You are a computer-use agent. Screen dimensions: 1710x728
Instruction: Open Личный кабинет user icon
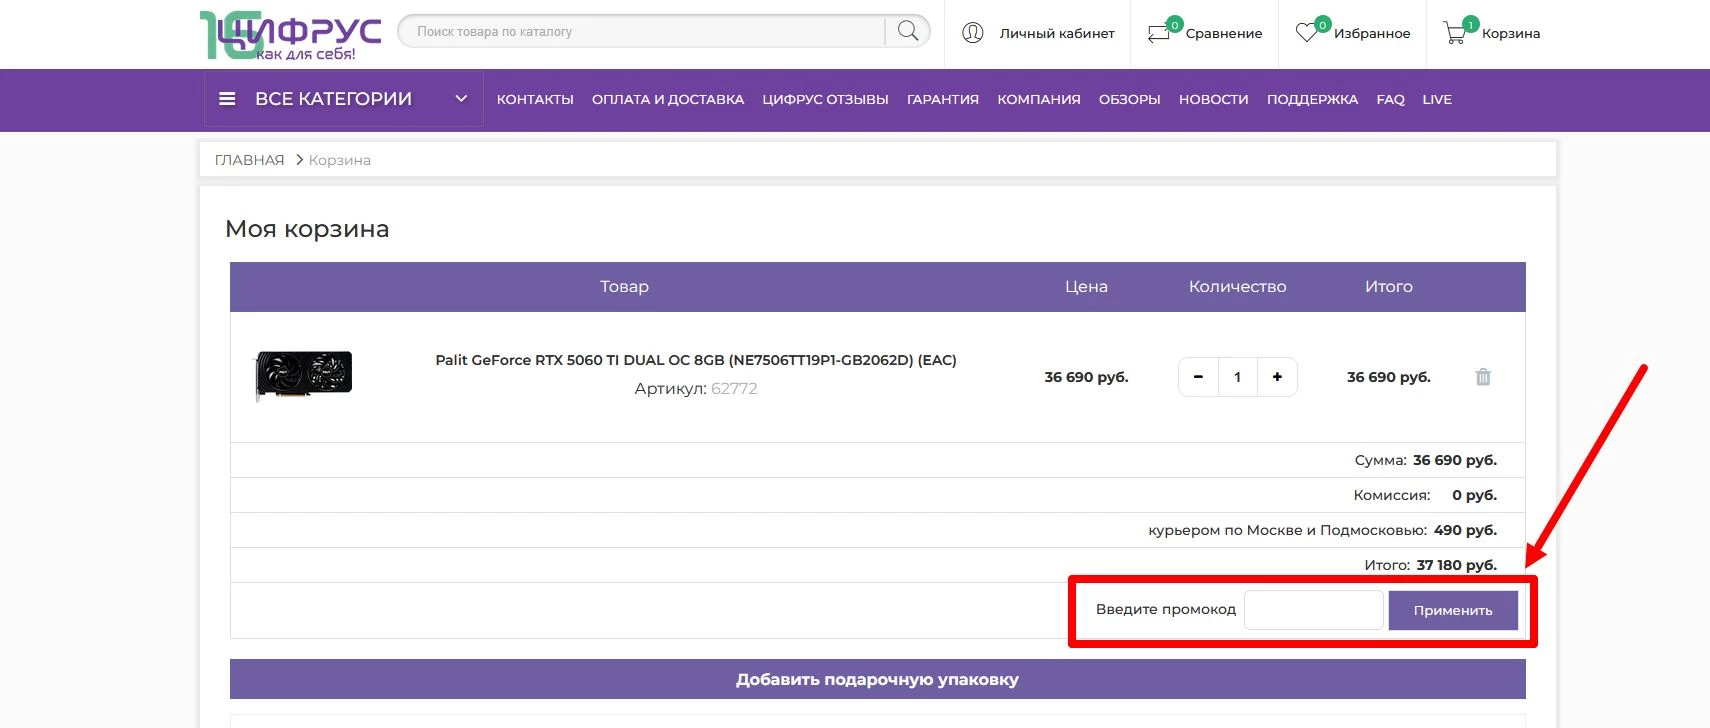click(972, 33)
